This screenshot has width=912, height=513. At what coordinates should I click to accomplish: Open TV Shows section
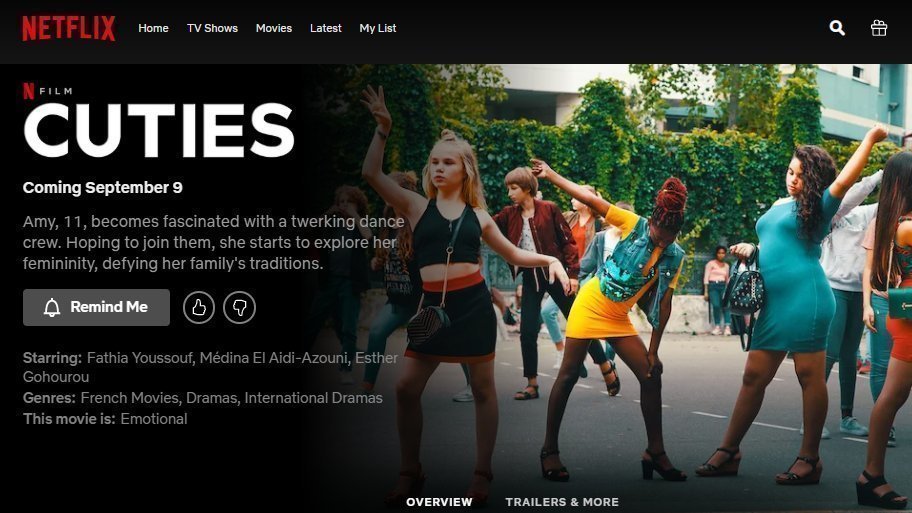212,28
